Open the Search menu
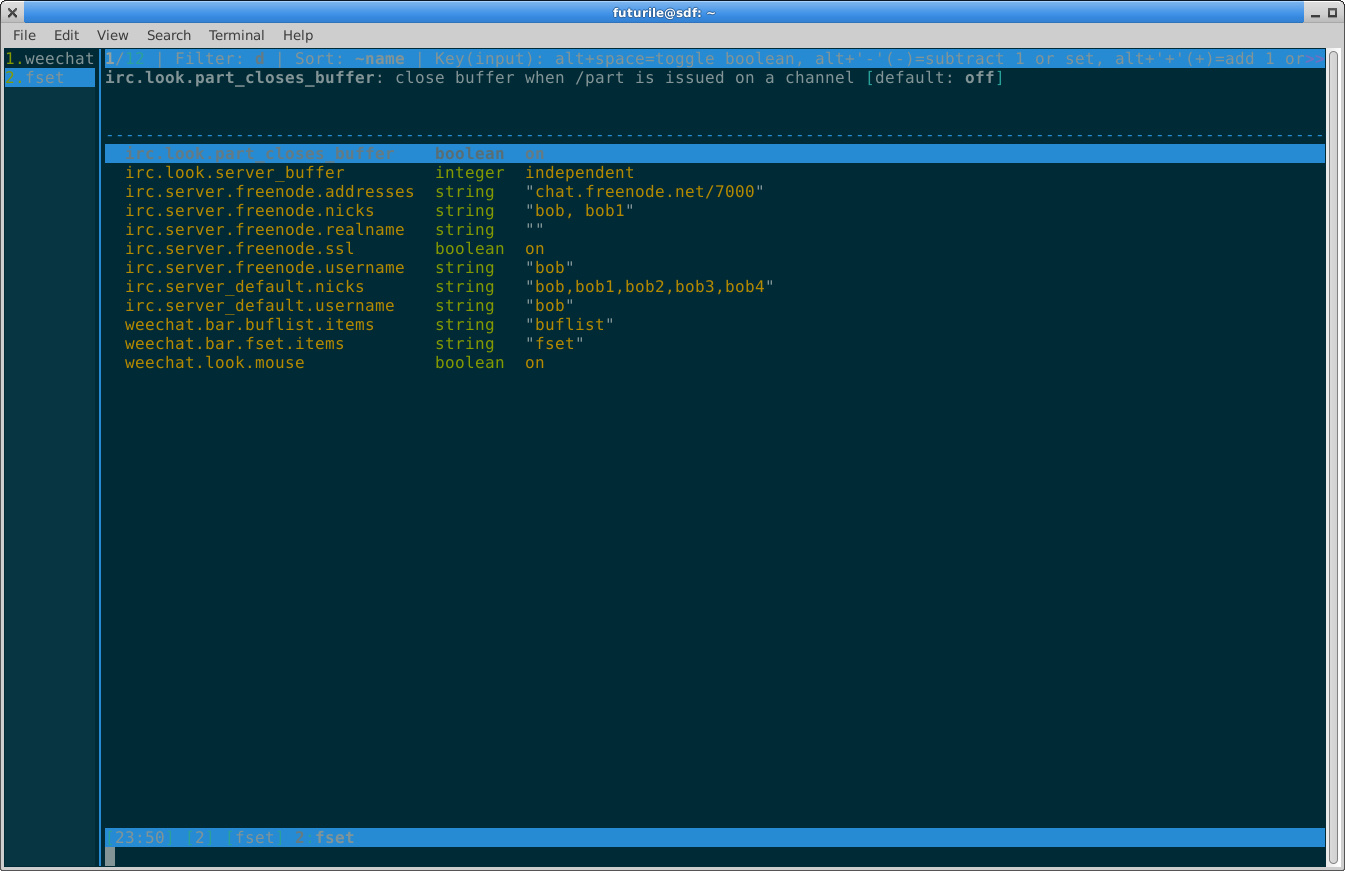This screenshot has height=871, width=1345. [168, 35]
